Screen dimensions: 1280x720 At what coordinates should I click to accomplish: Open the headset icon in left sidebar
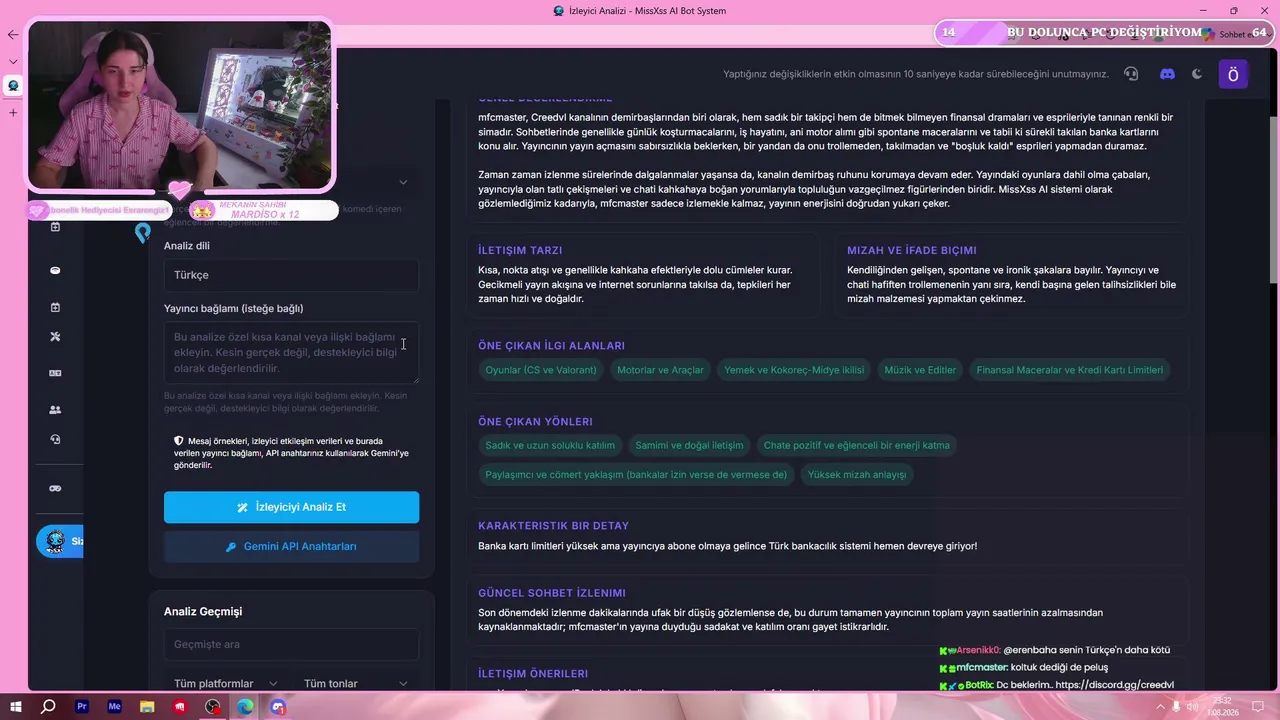[55, 439]
